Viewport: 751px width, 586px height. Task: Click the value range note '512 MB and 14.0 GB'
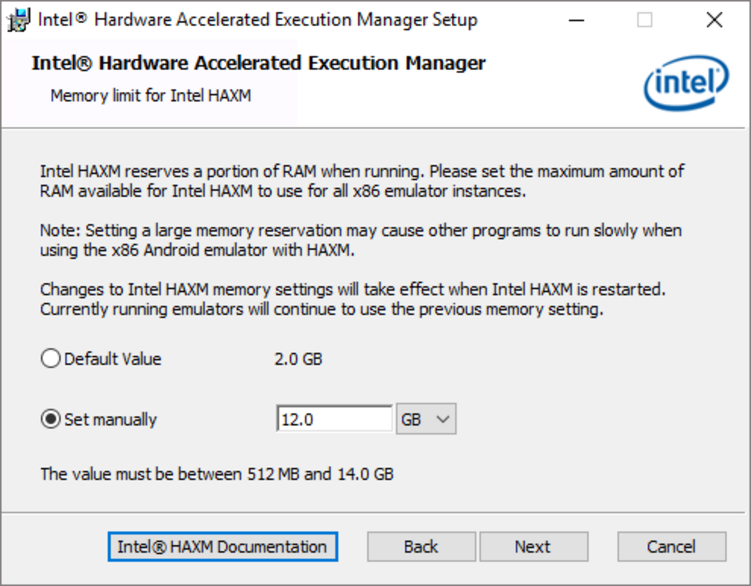(x=320, y=474)
